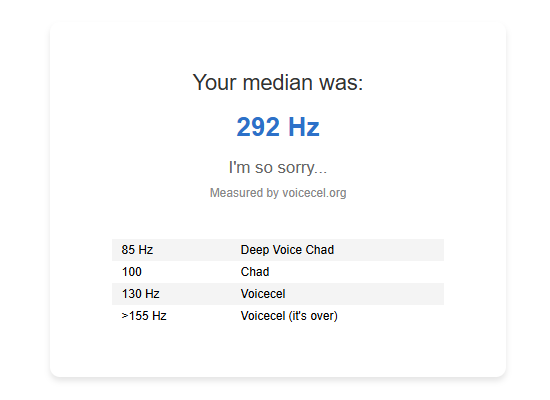The width and height of the screenshot is (550, 400).
Task: Select the blue 292 Hz result value
Action: coord(278,127)
